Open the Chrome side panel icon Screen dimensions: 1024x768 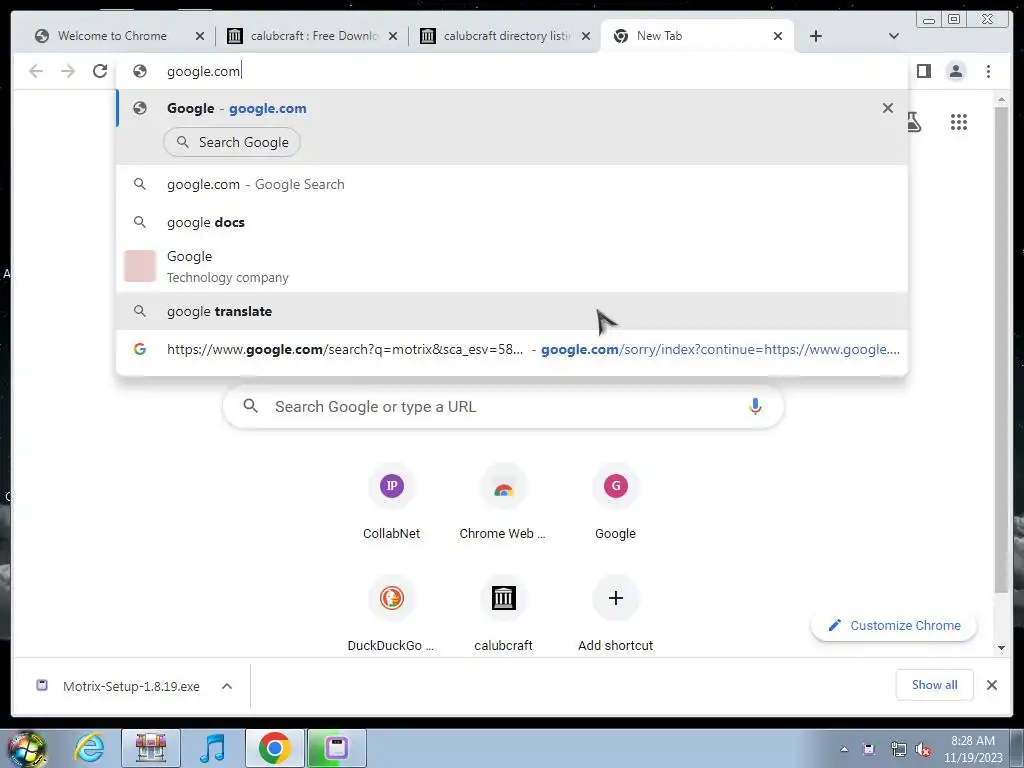point(923,71)
